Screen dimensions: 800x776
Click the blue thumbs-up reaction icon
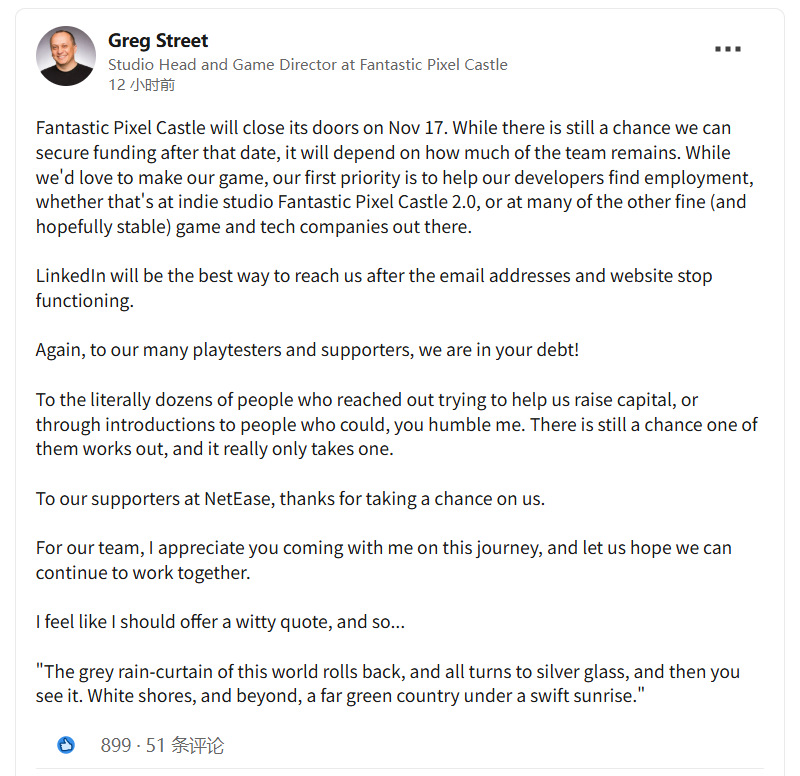[66, 745]
